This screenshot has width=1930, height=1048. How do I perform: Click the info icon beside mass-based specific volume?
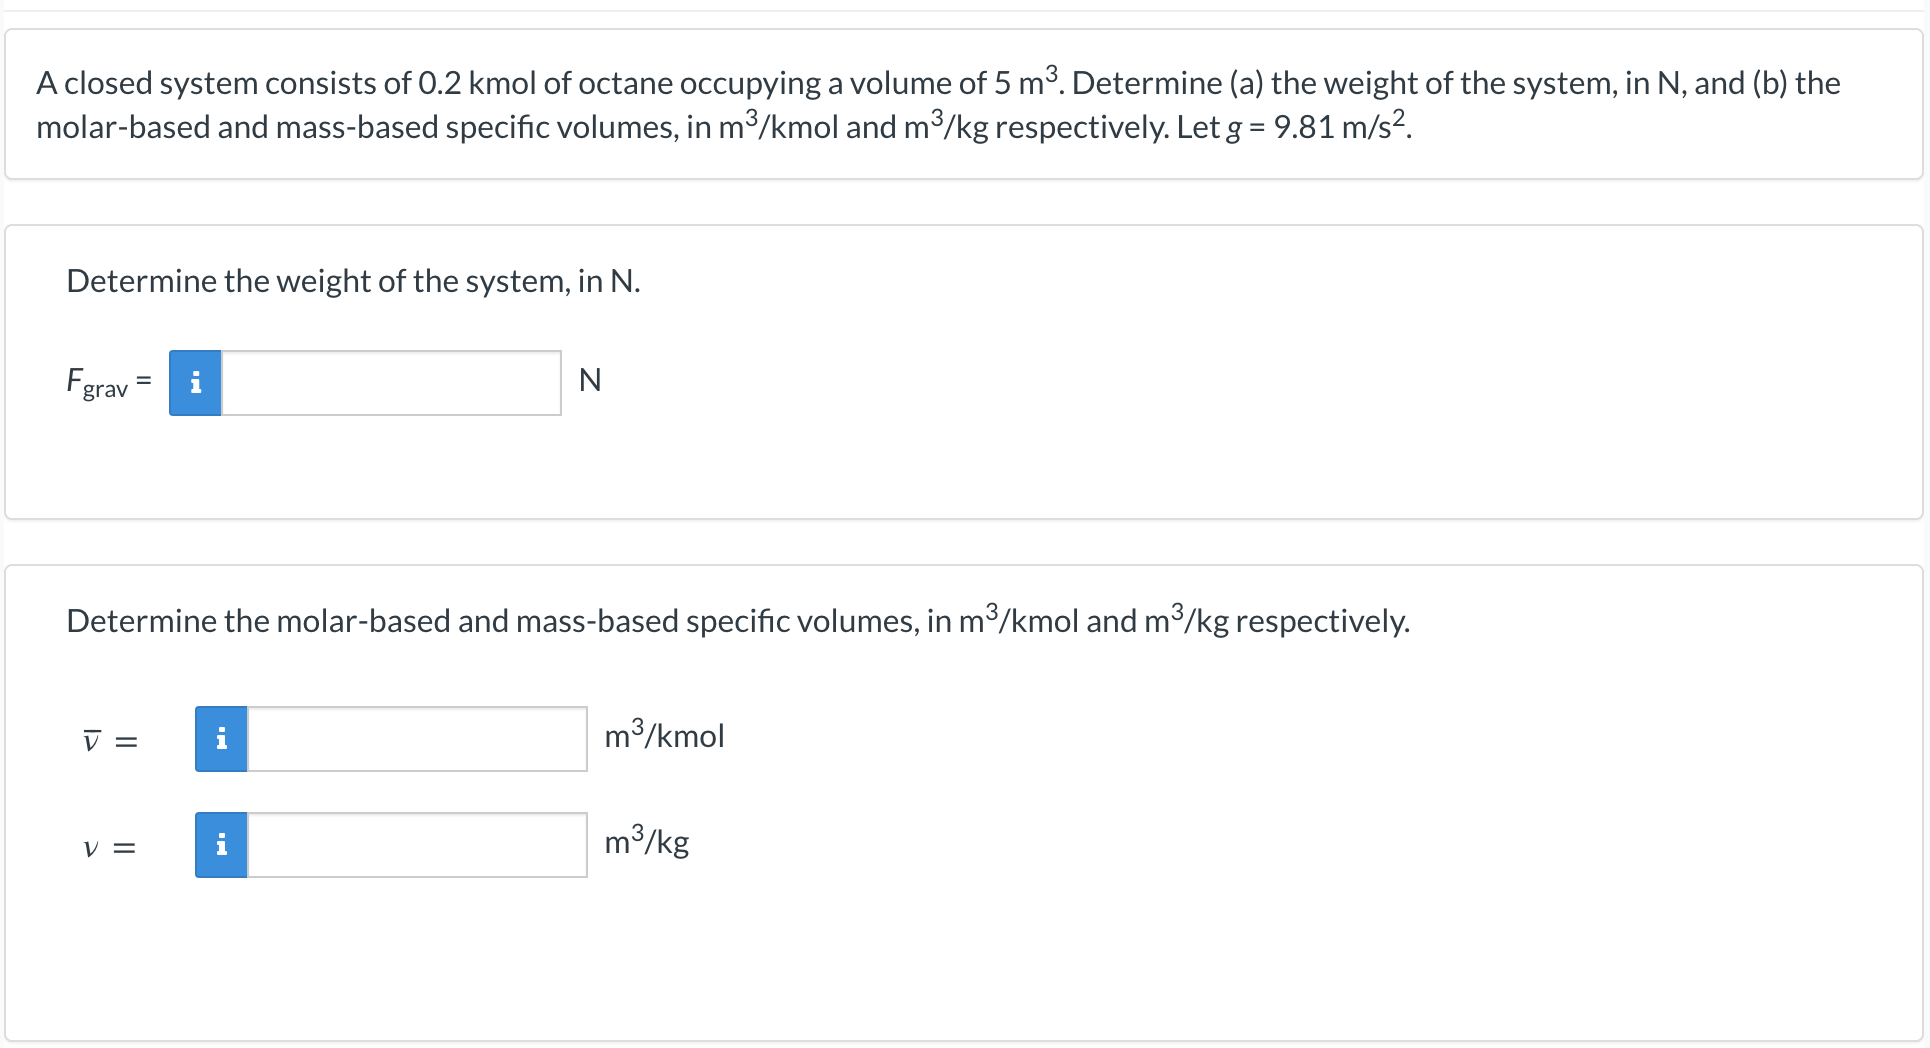(x=221, y=845)
